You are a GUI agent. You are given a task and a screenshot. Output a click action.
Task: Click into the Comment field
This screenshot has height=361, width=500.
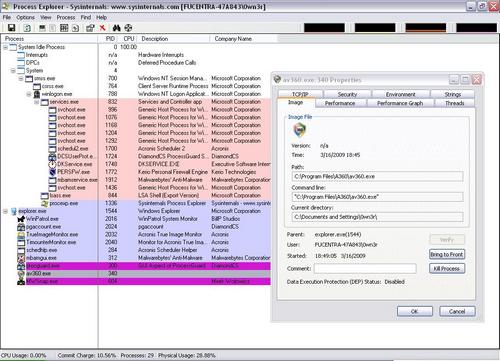point(365,269)
